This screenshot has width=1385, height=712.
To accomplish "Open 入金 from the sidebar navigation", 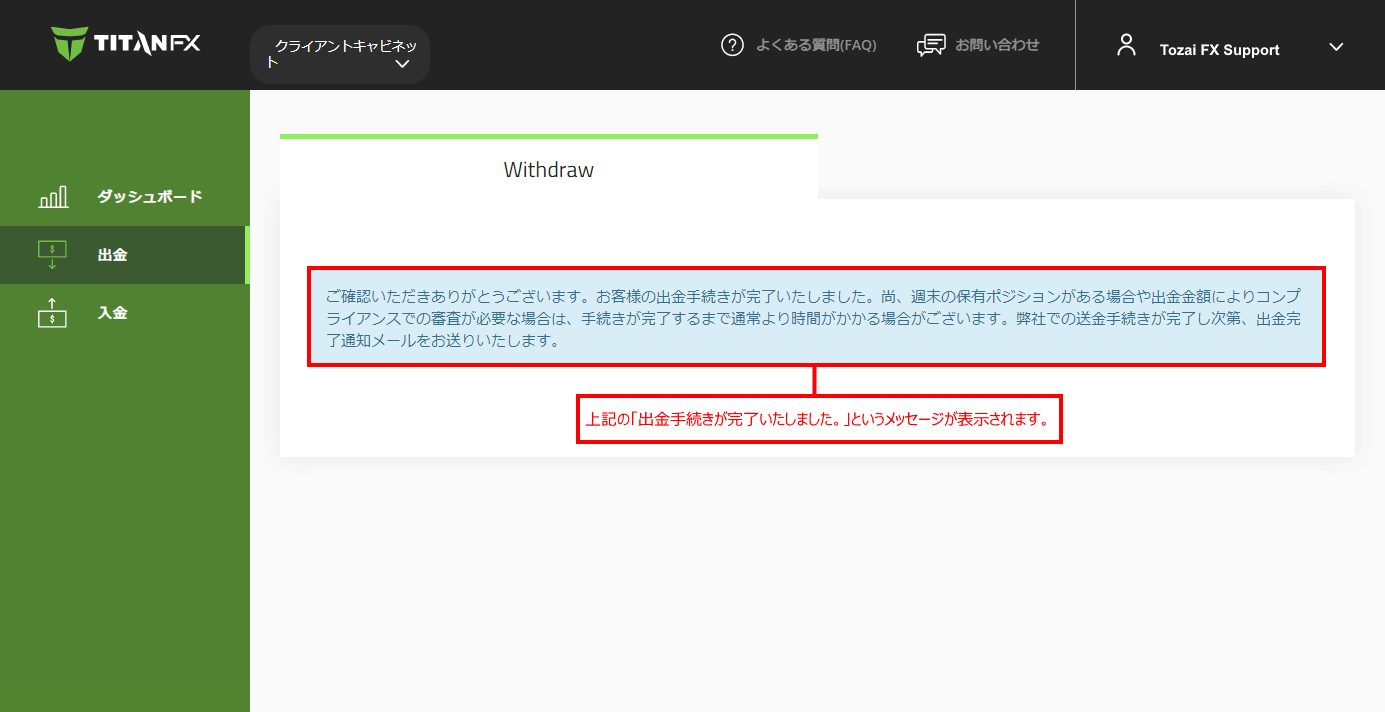I will point(111,312).
